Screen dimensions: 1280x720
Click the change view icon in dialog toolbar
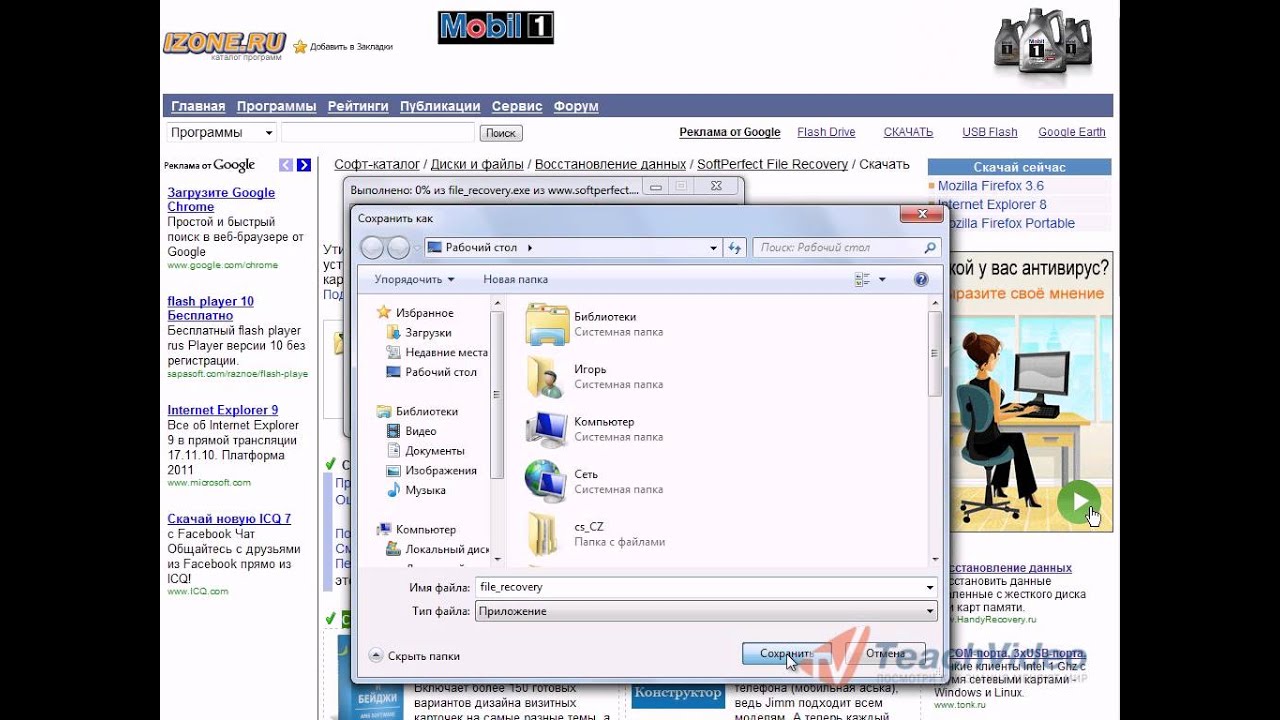(862, 280)
